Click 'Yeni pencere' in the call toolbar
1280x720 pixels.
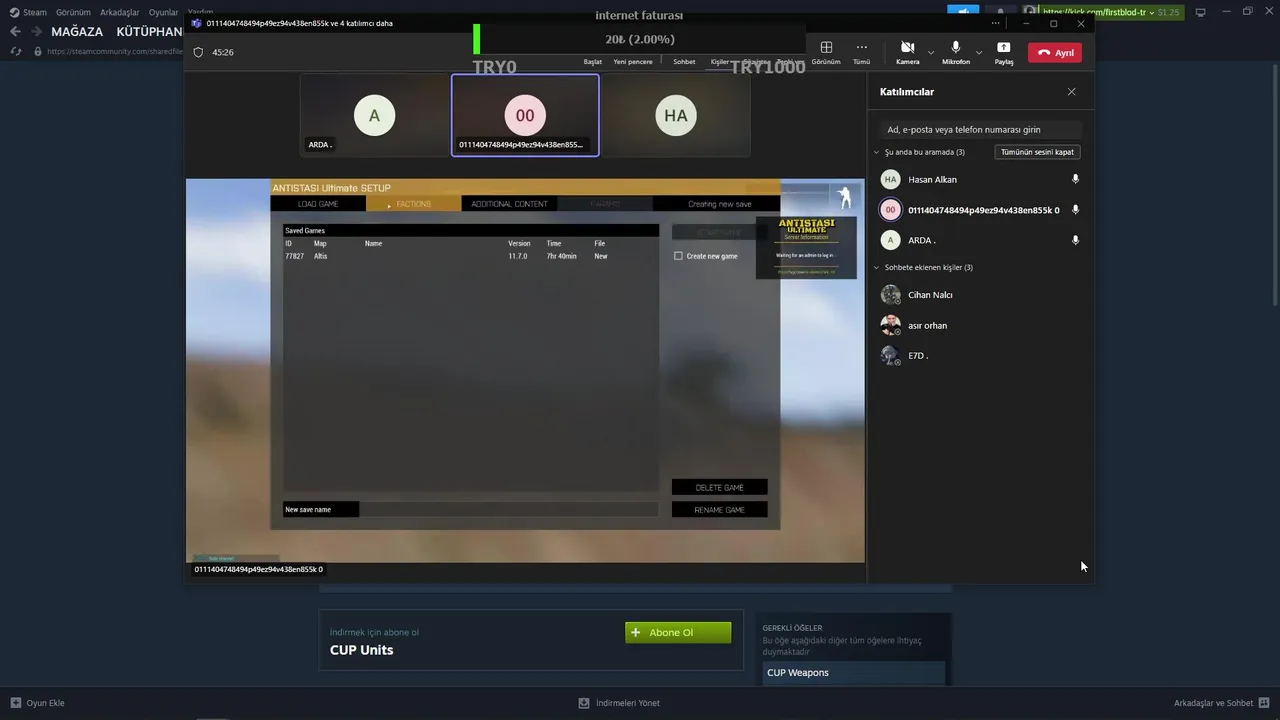point(633,62)
